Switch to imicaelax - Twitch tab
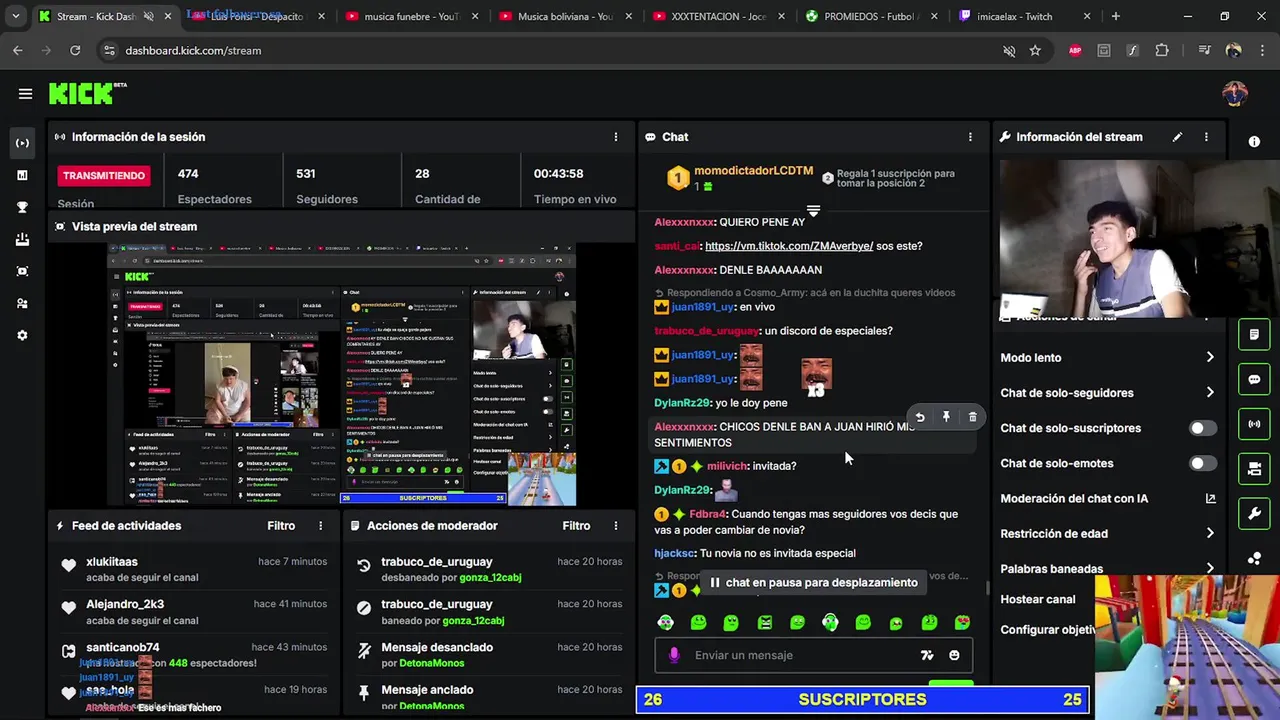 point(1025,17)
